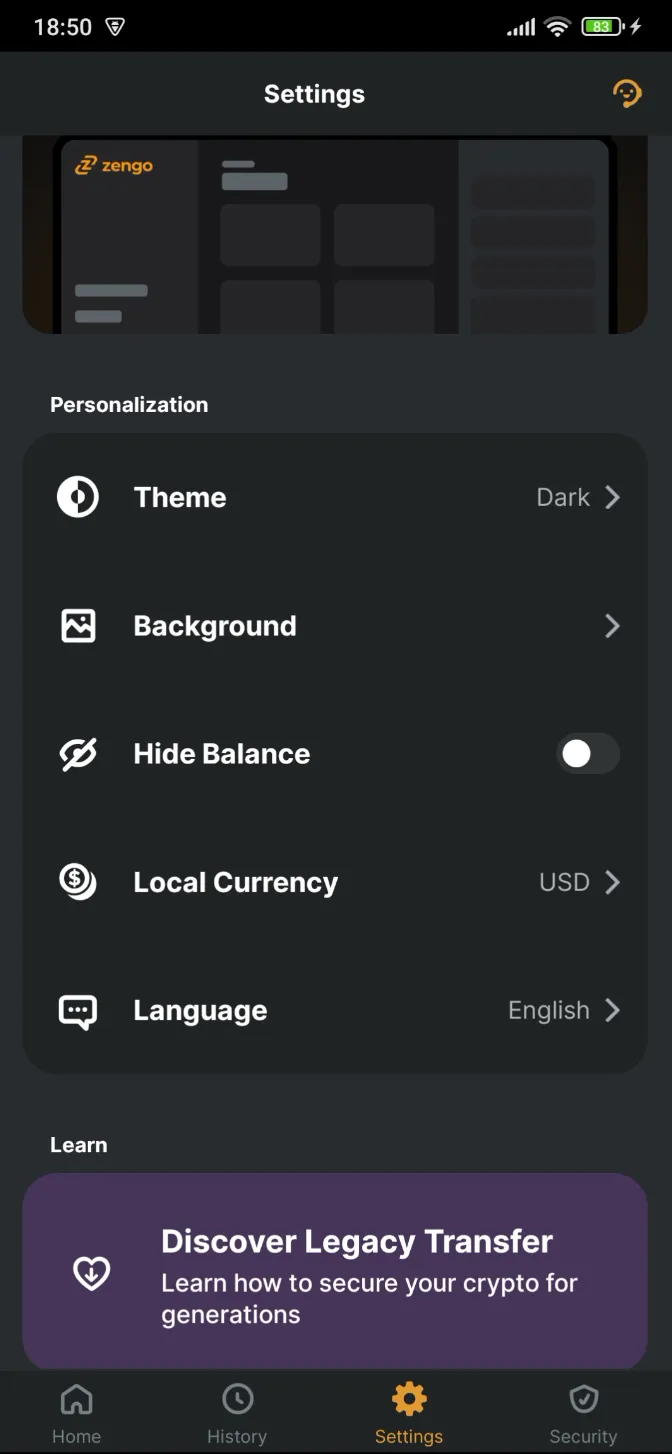This screenshot has width=672, height=1454.
Task: Open customer support chat icon
Action: [627, 93]
